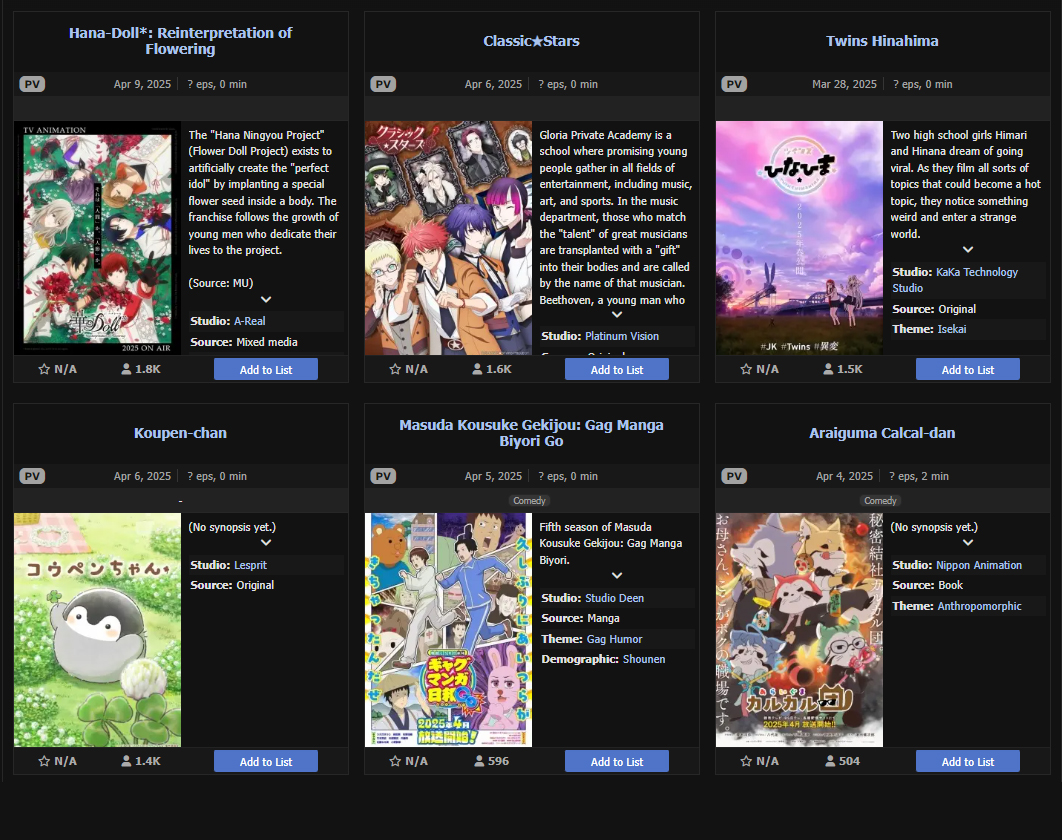Expand the Koupen-chan synopsis chevron
Image resolution: width=1062 pixels, height=840 pixels.
(x=266, y=543)
